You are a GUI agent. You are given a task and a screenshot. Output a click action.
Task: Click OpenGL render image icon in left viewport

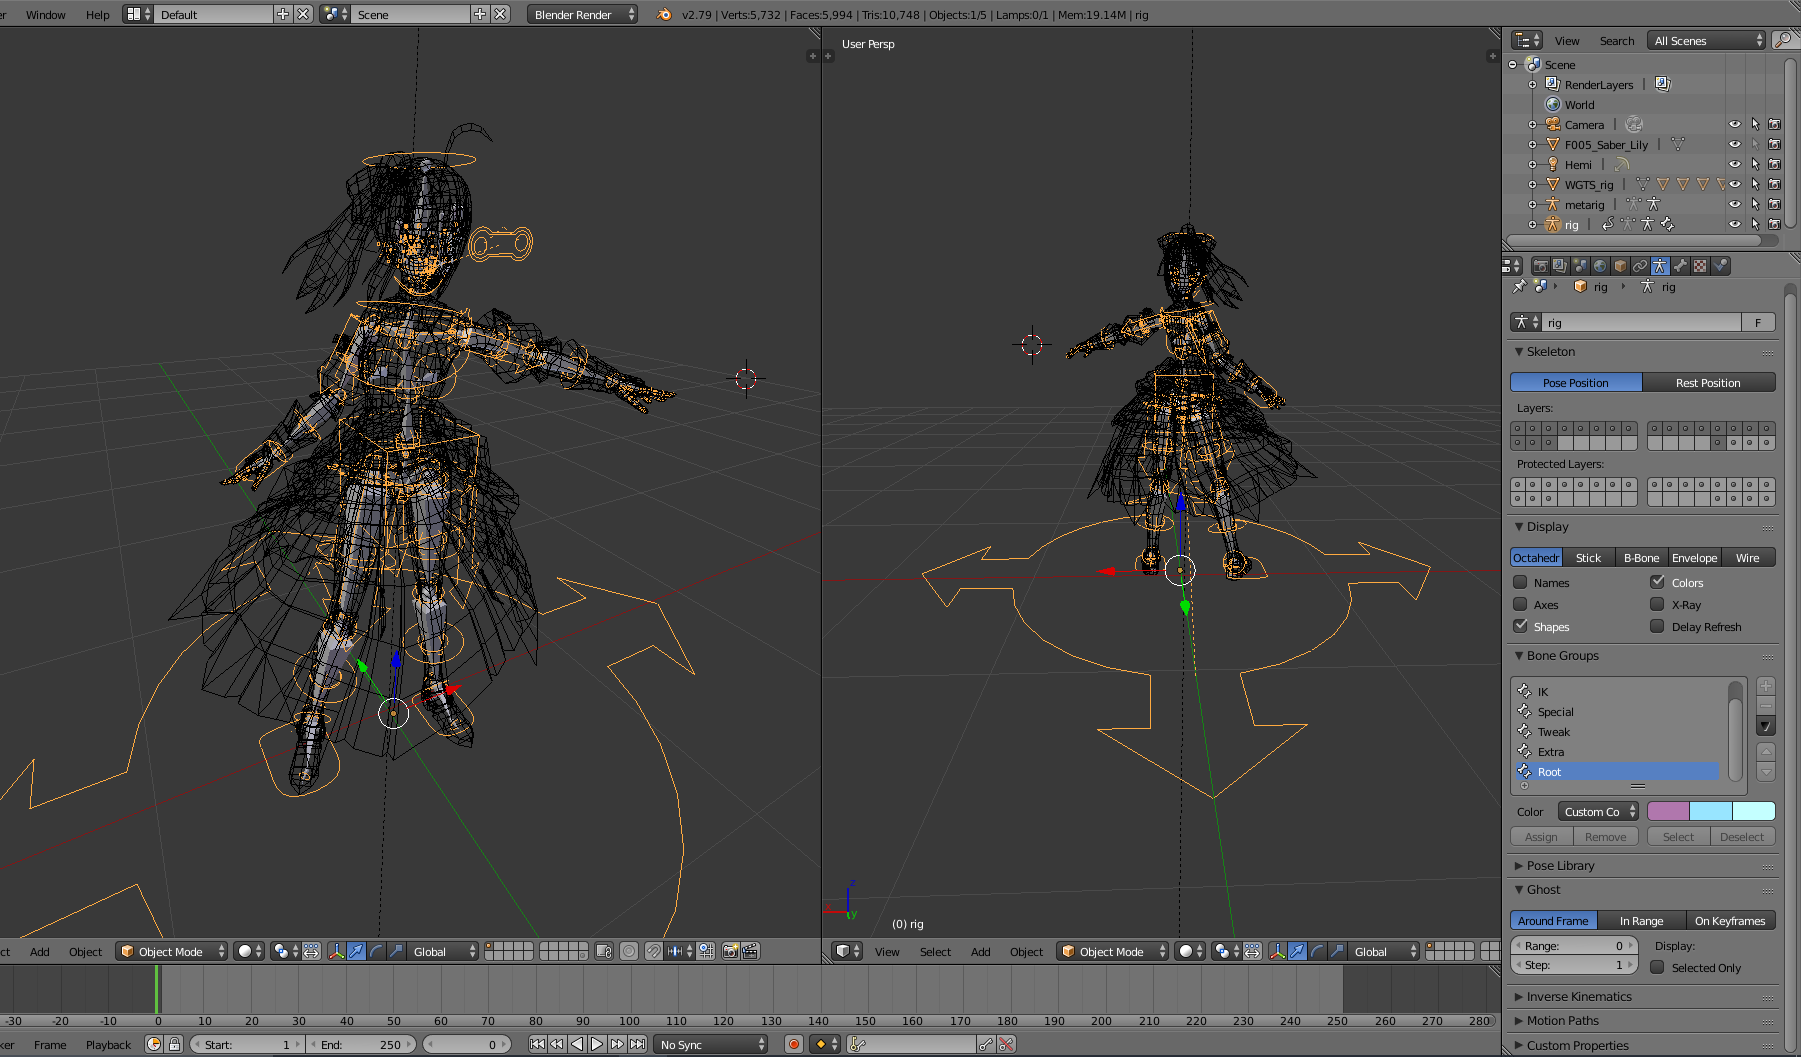pyautogui.click(x=731, y=951)
